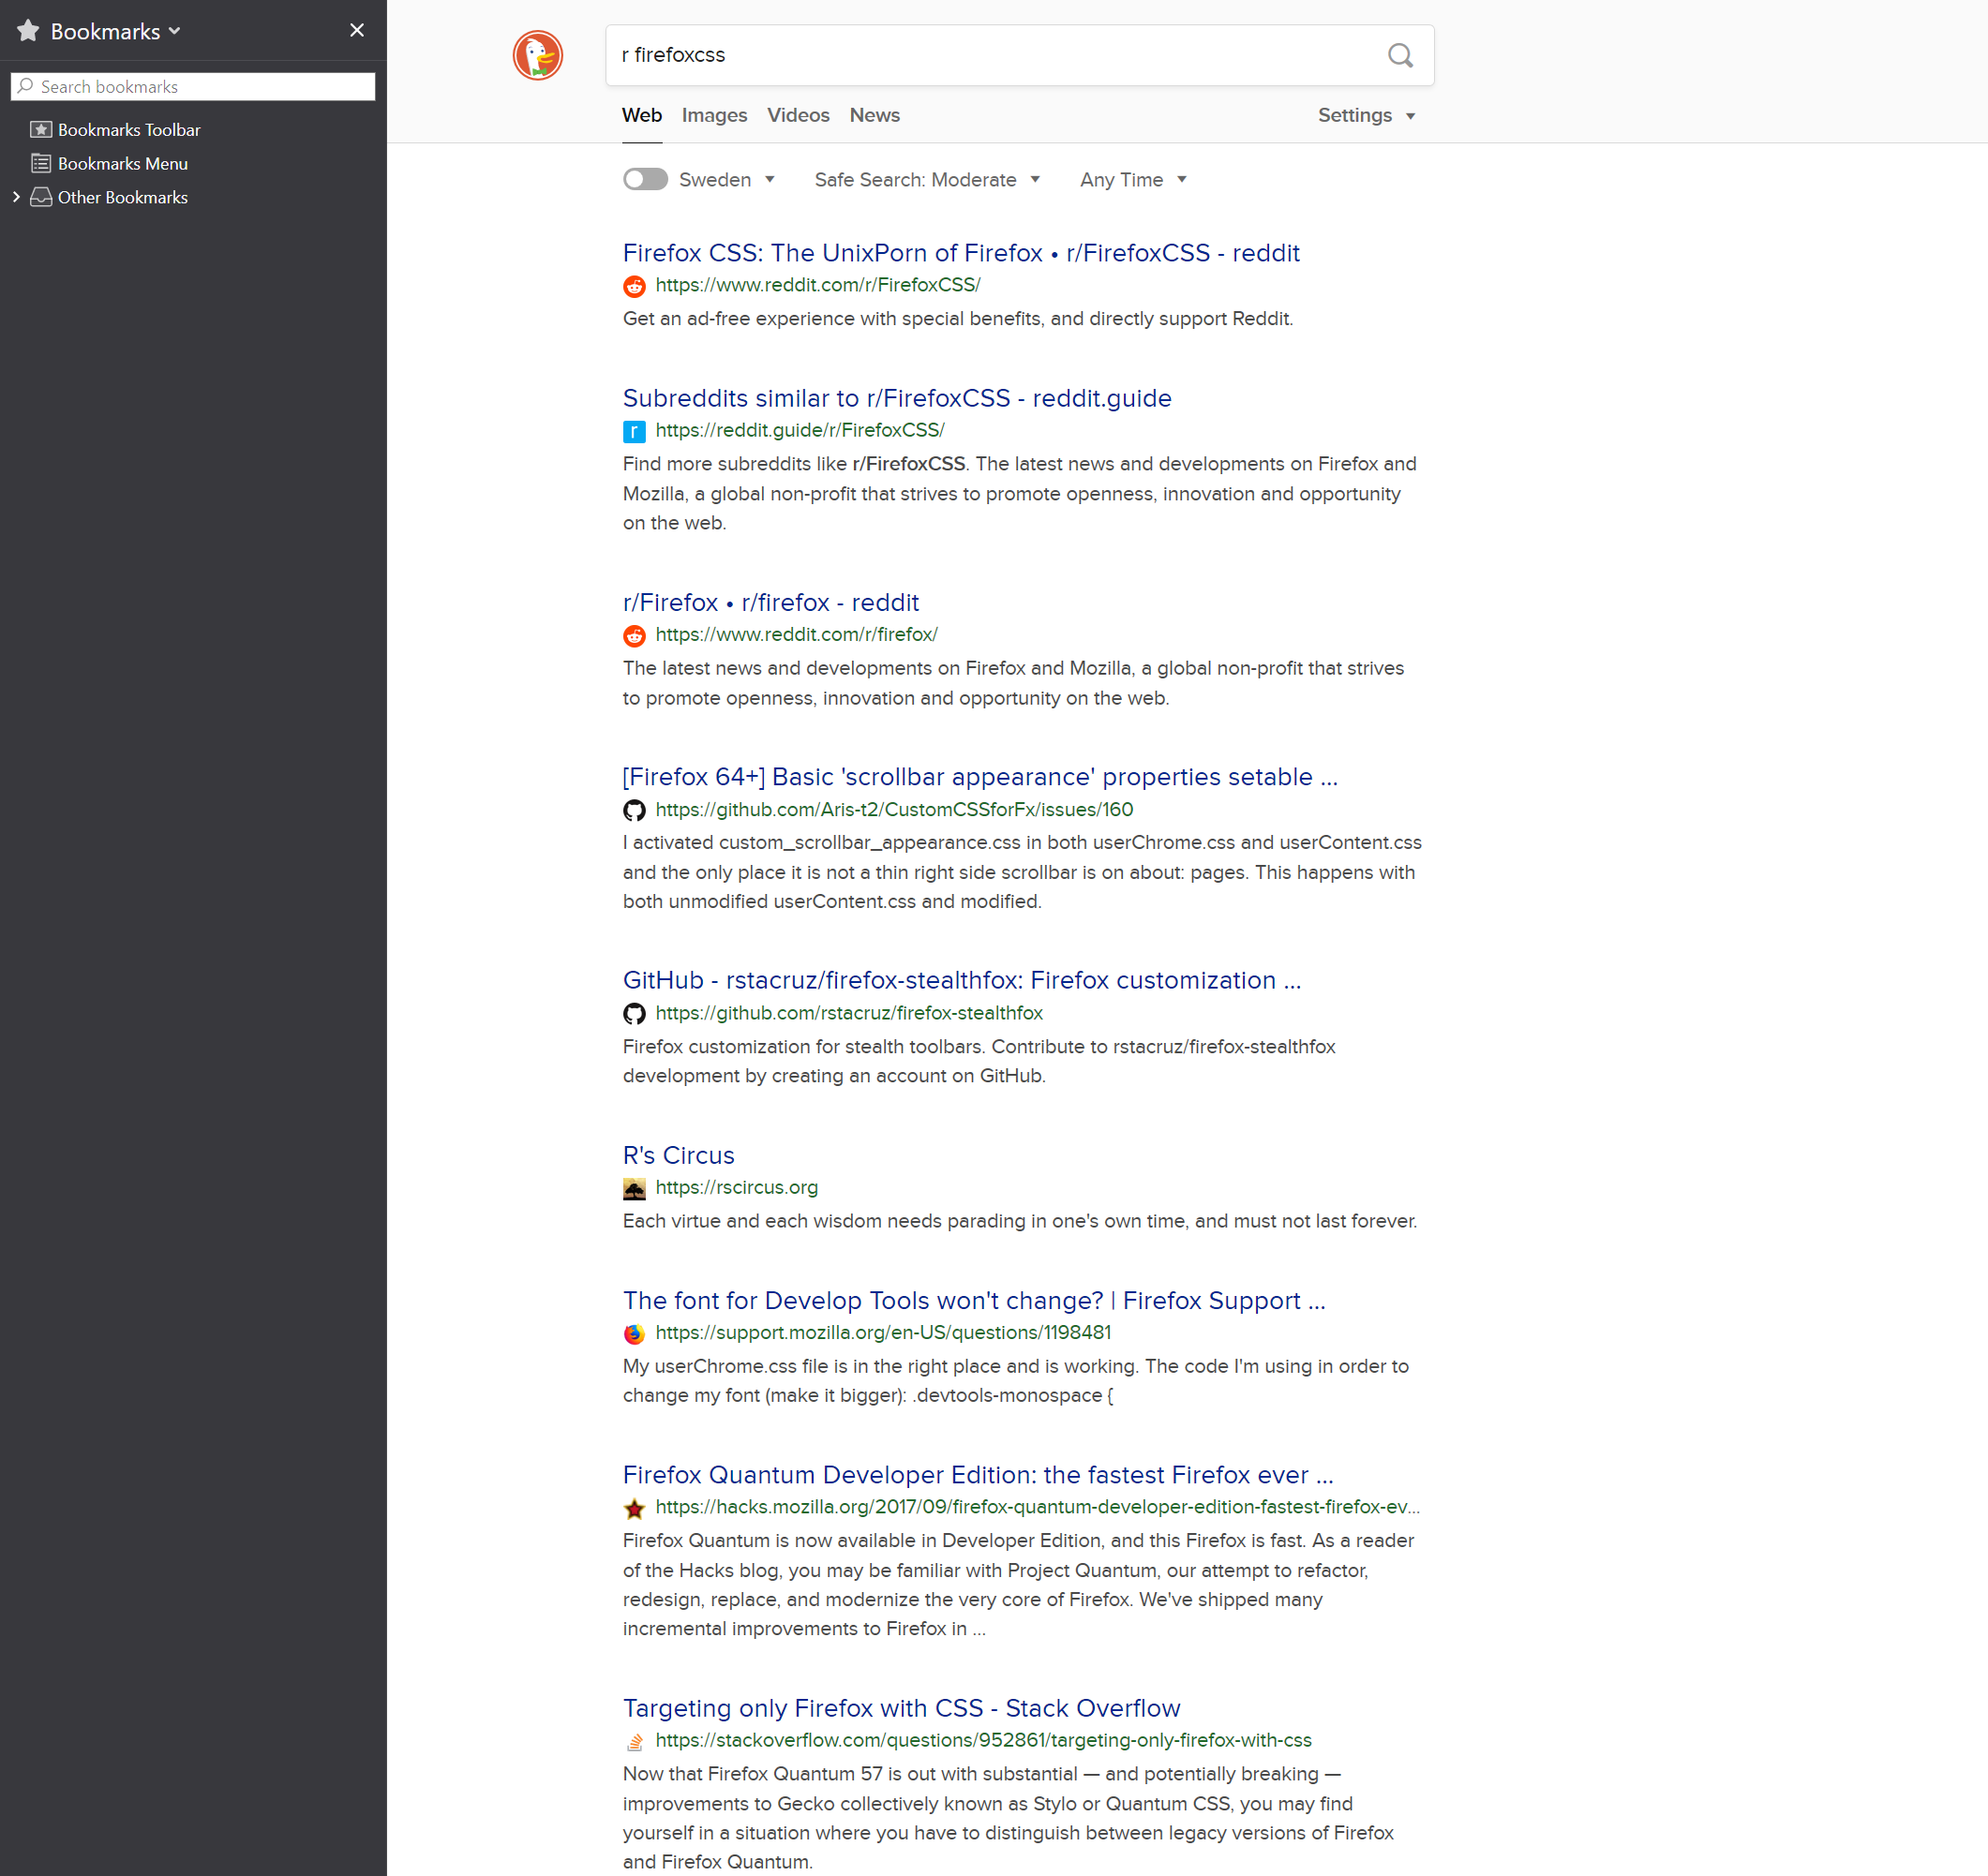Click the Bookmarks star icon in sidebar header

coord(28,31)
